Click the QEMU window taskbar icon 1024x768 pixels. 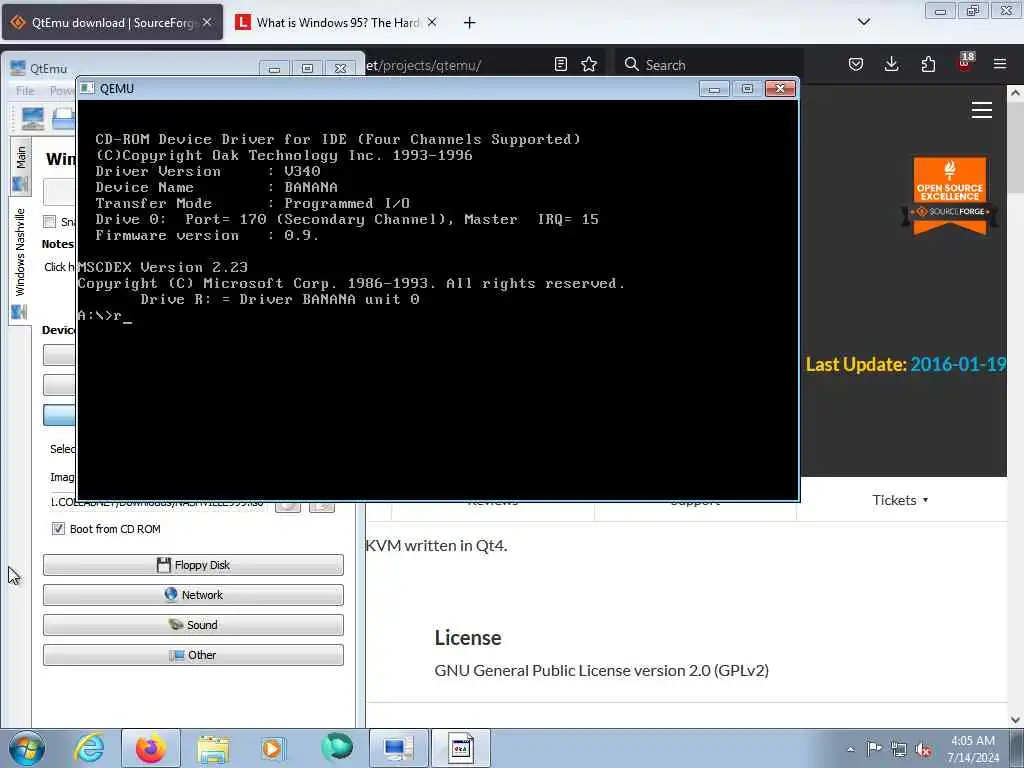point(460,748)
